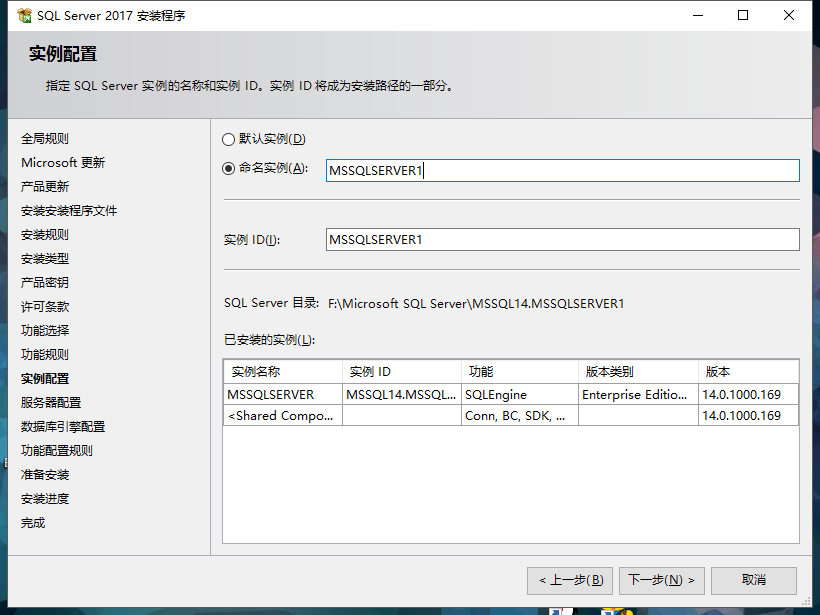
Task: Select the 服务器配置 step in the sidebar
Action: tap(51, 403)
